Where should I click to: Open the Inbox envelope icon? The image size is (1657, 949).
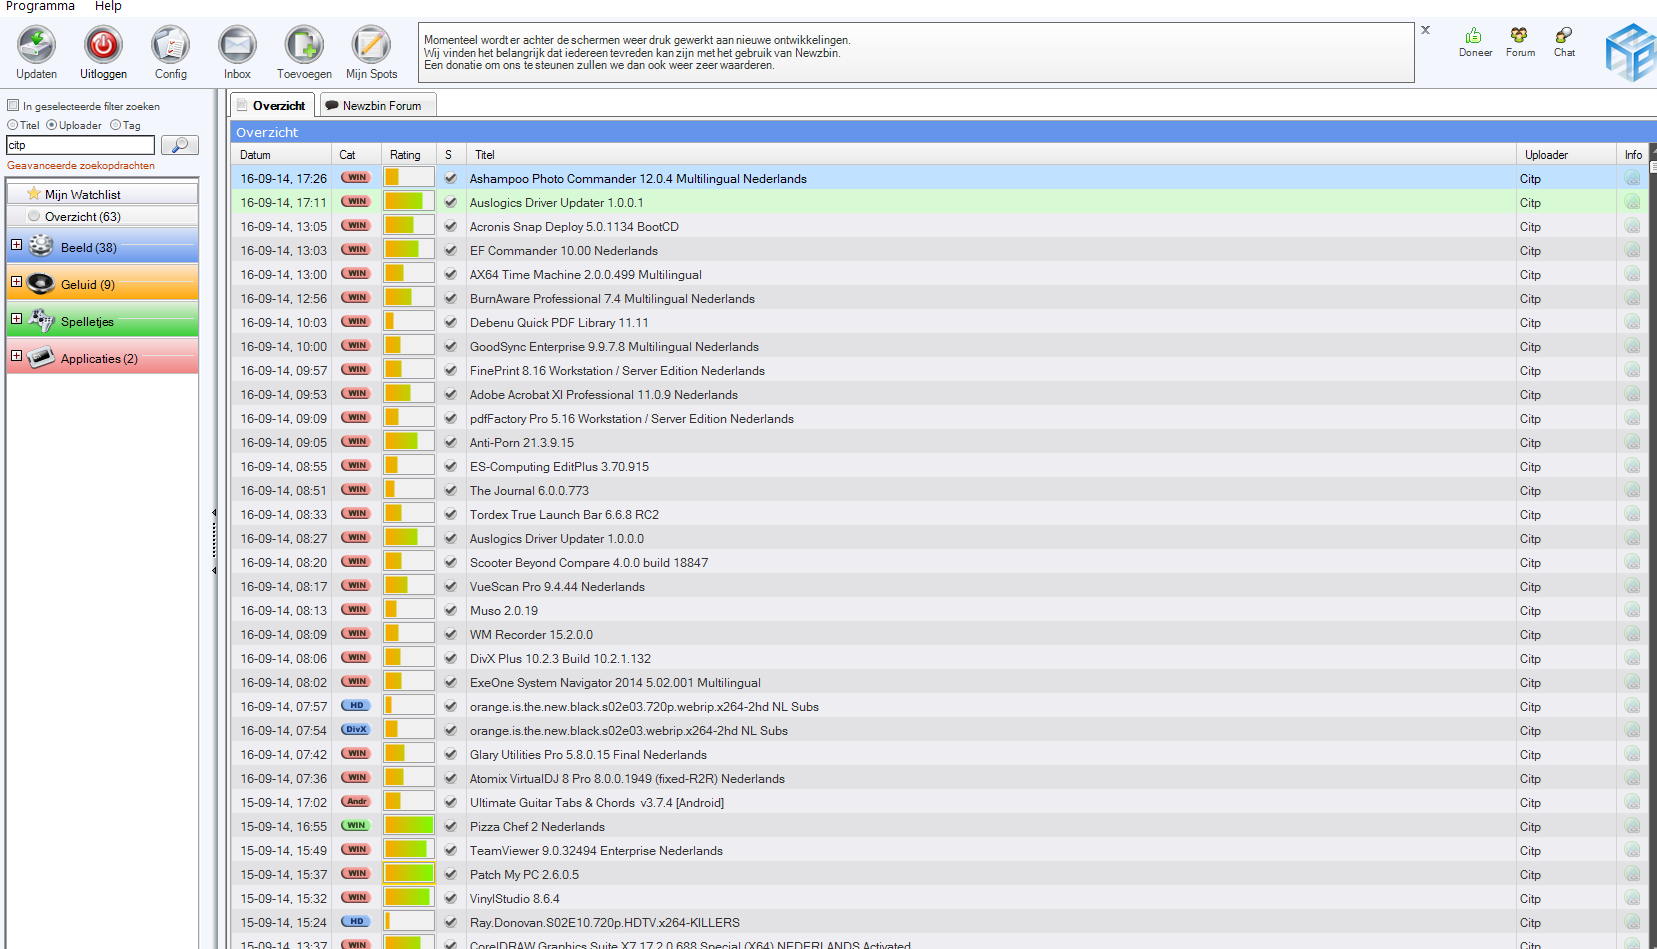(x=237, y=46)
